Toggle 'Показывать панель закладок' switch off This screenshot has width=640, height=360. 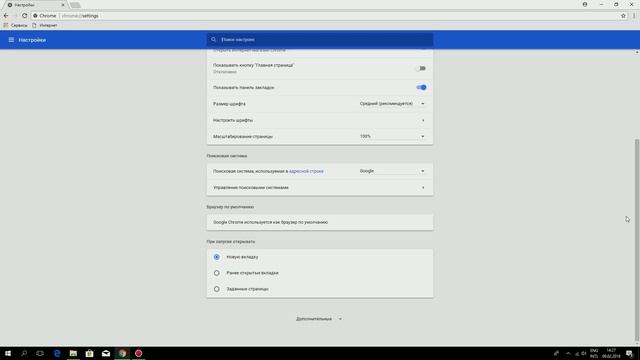click(x=421, y=87)
